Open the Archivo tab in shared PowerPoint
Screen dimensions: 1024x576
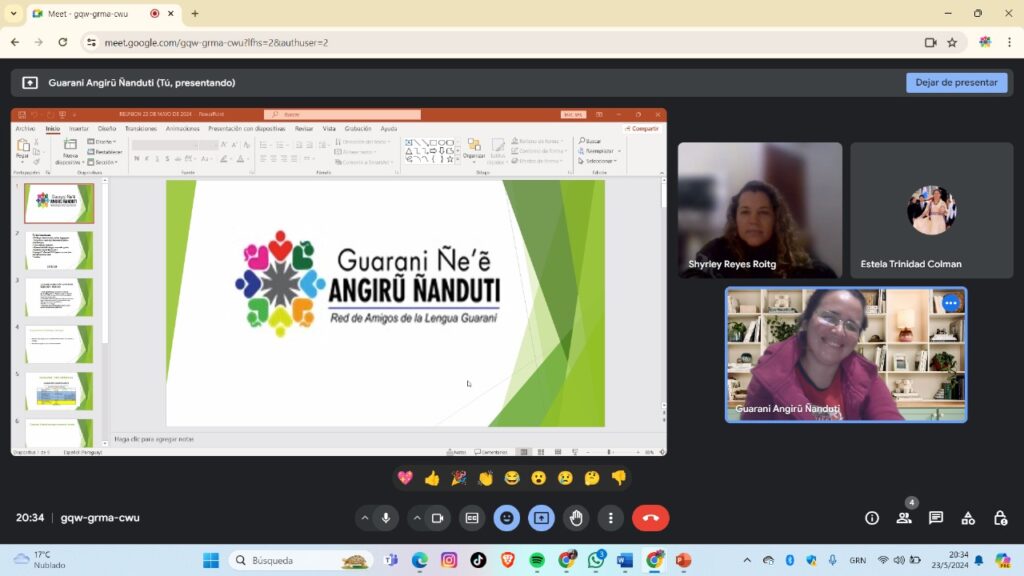tap(25, 129)
